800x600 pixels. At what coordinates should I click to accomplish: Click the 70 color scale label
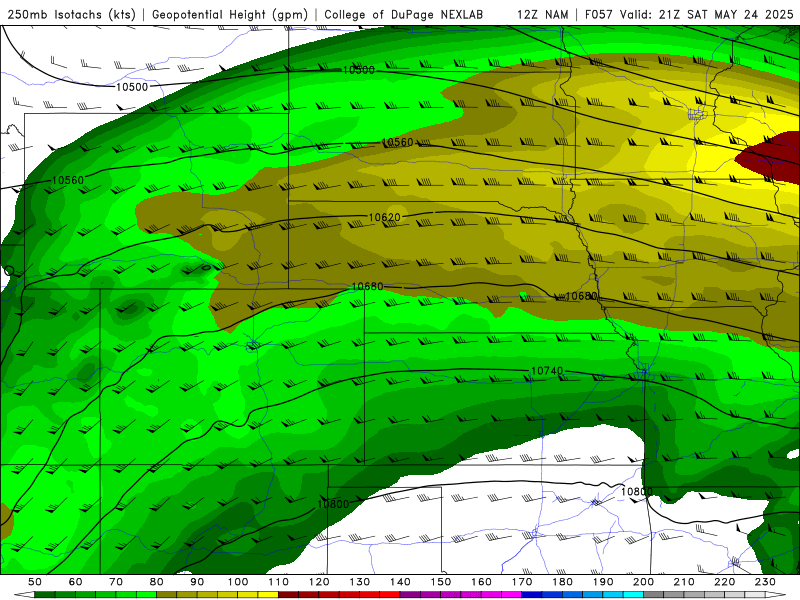116,582
